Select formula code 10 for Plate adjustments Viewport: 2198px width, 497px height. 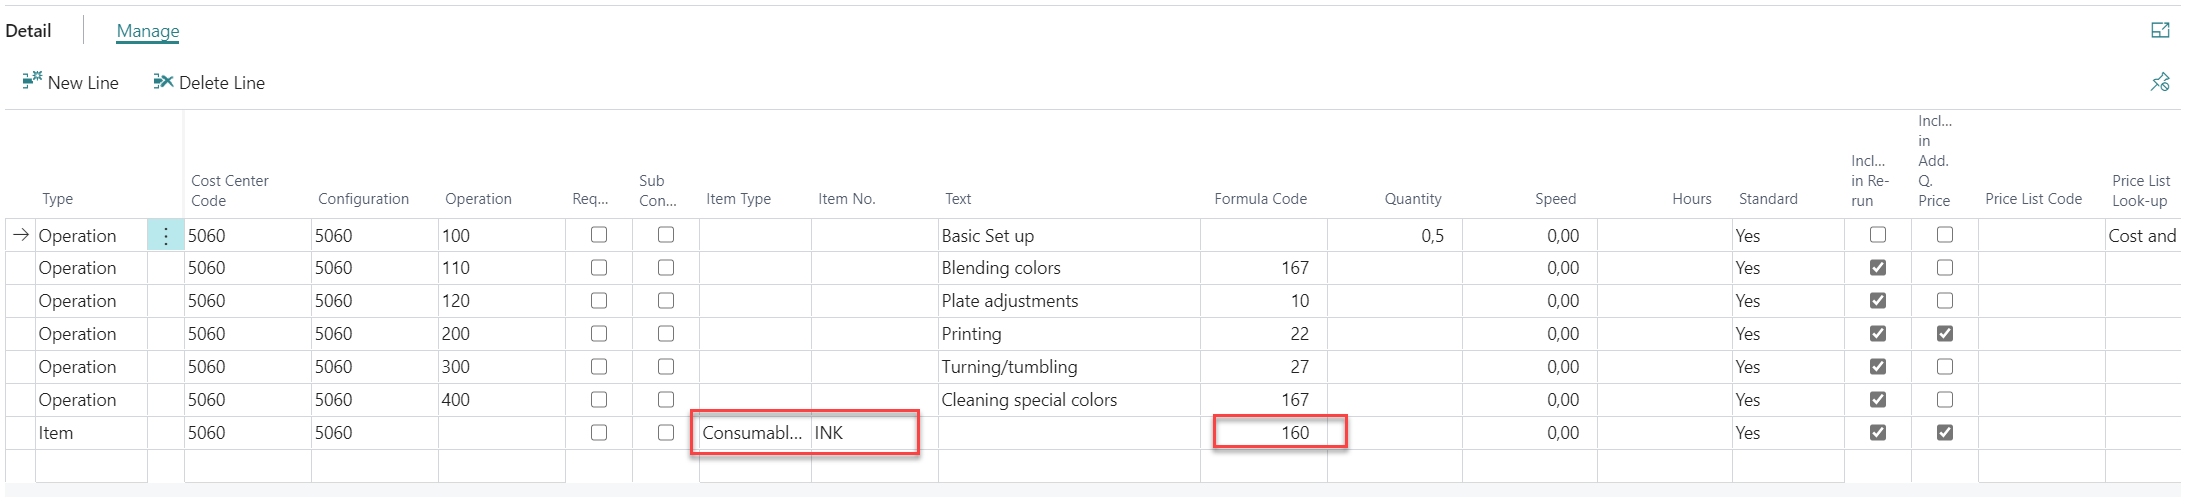tap(1264, 301)
